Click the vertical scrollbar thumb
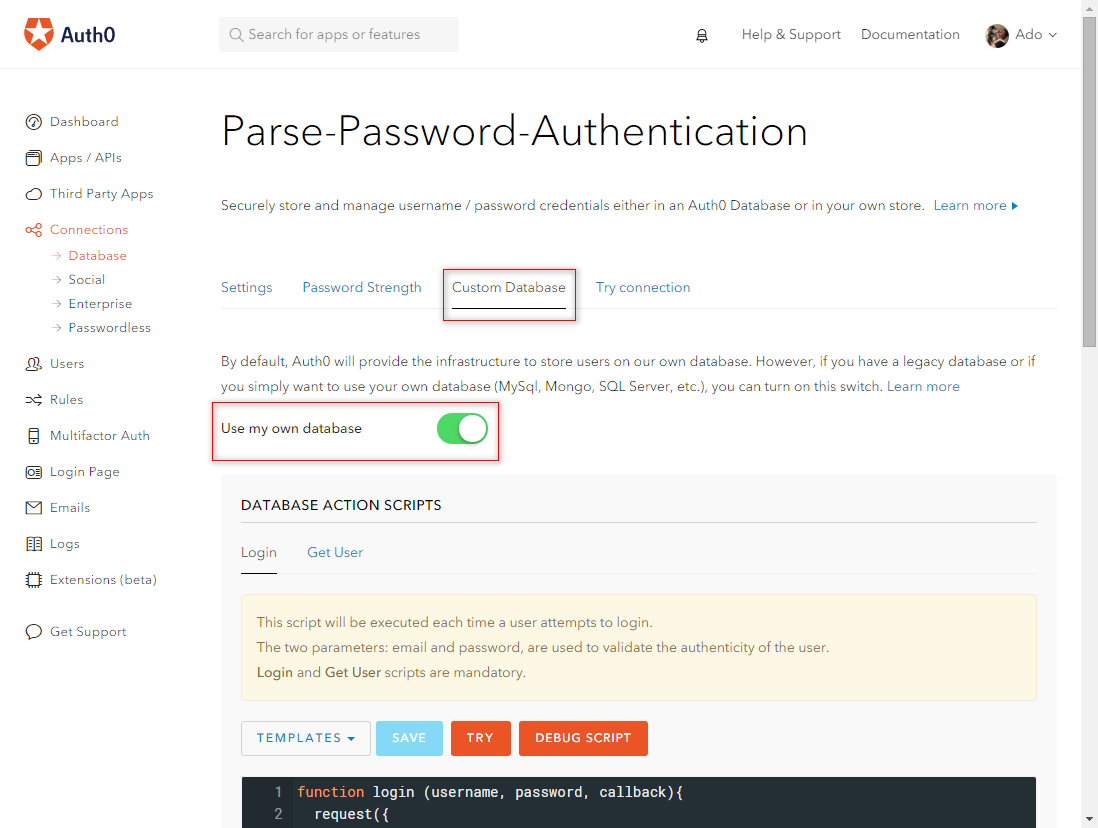The width and height of the screenshot is (1098, 828). 1089,182
